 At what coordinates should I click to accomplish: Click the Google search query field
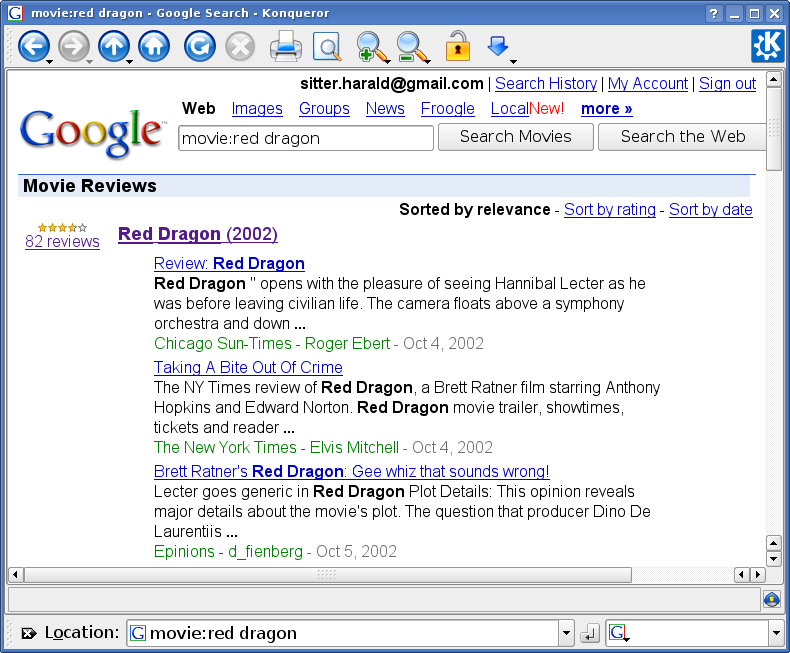point(306,138)
